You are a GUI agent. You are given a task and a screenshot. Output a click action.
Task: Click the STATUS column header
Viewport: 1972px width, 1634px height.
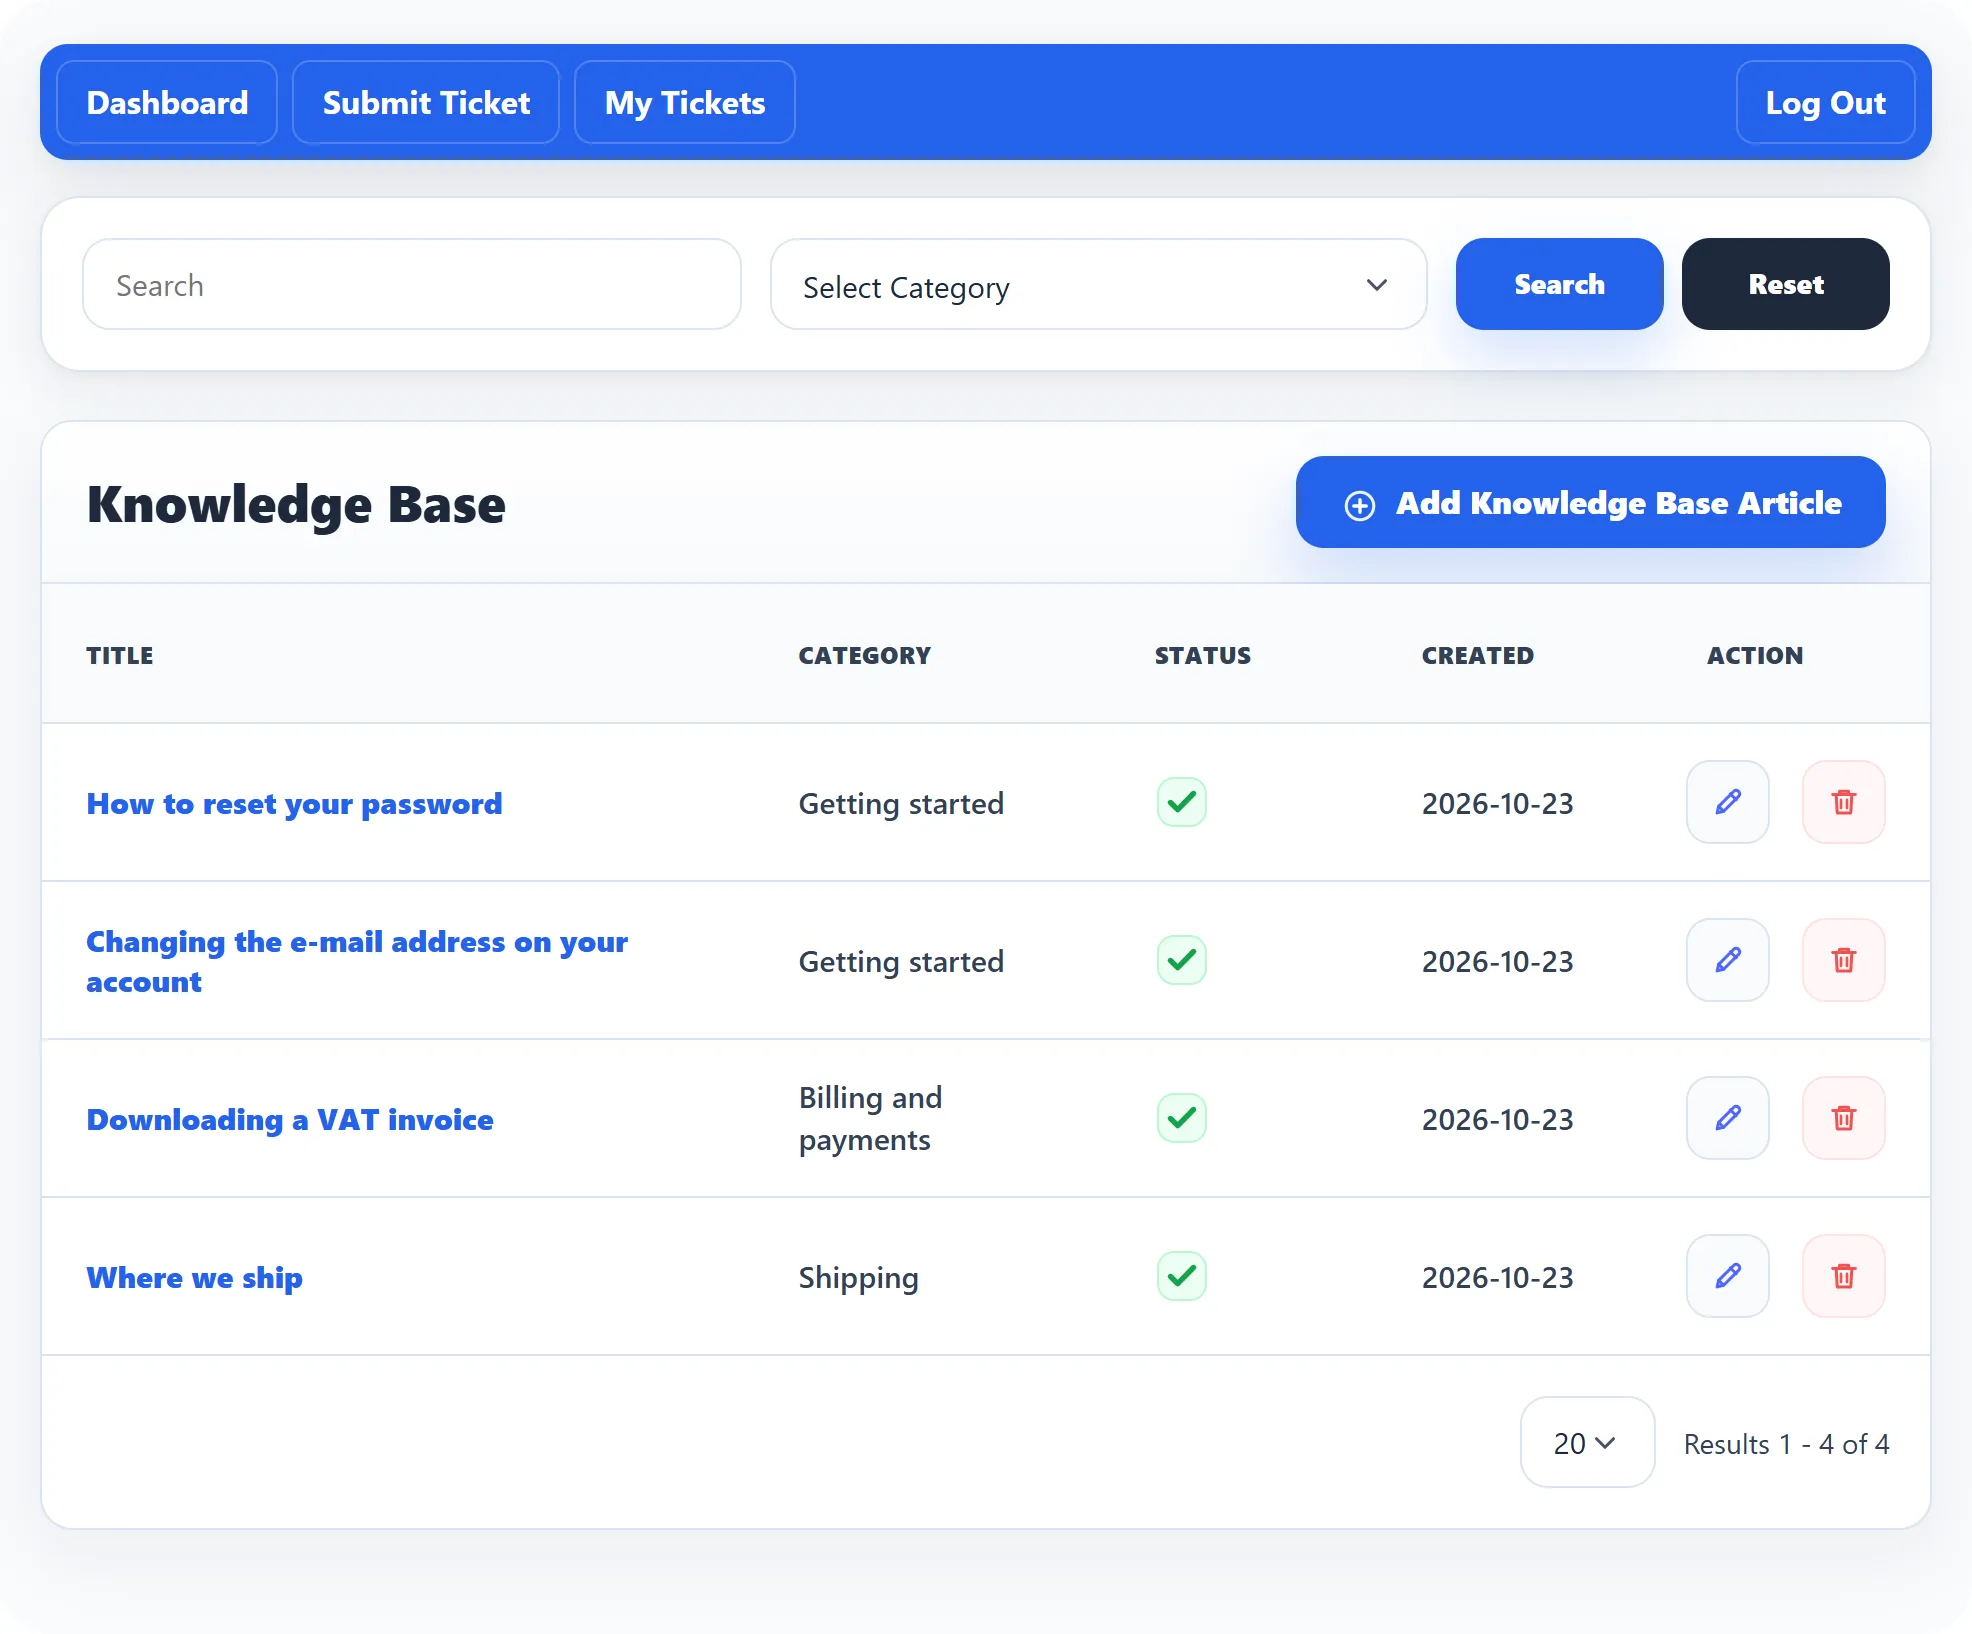point(1203,656)
